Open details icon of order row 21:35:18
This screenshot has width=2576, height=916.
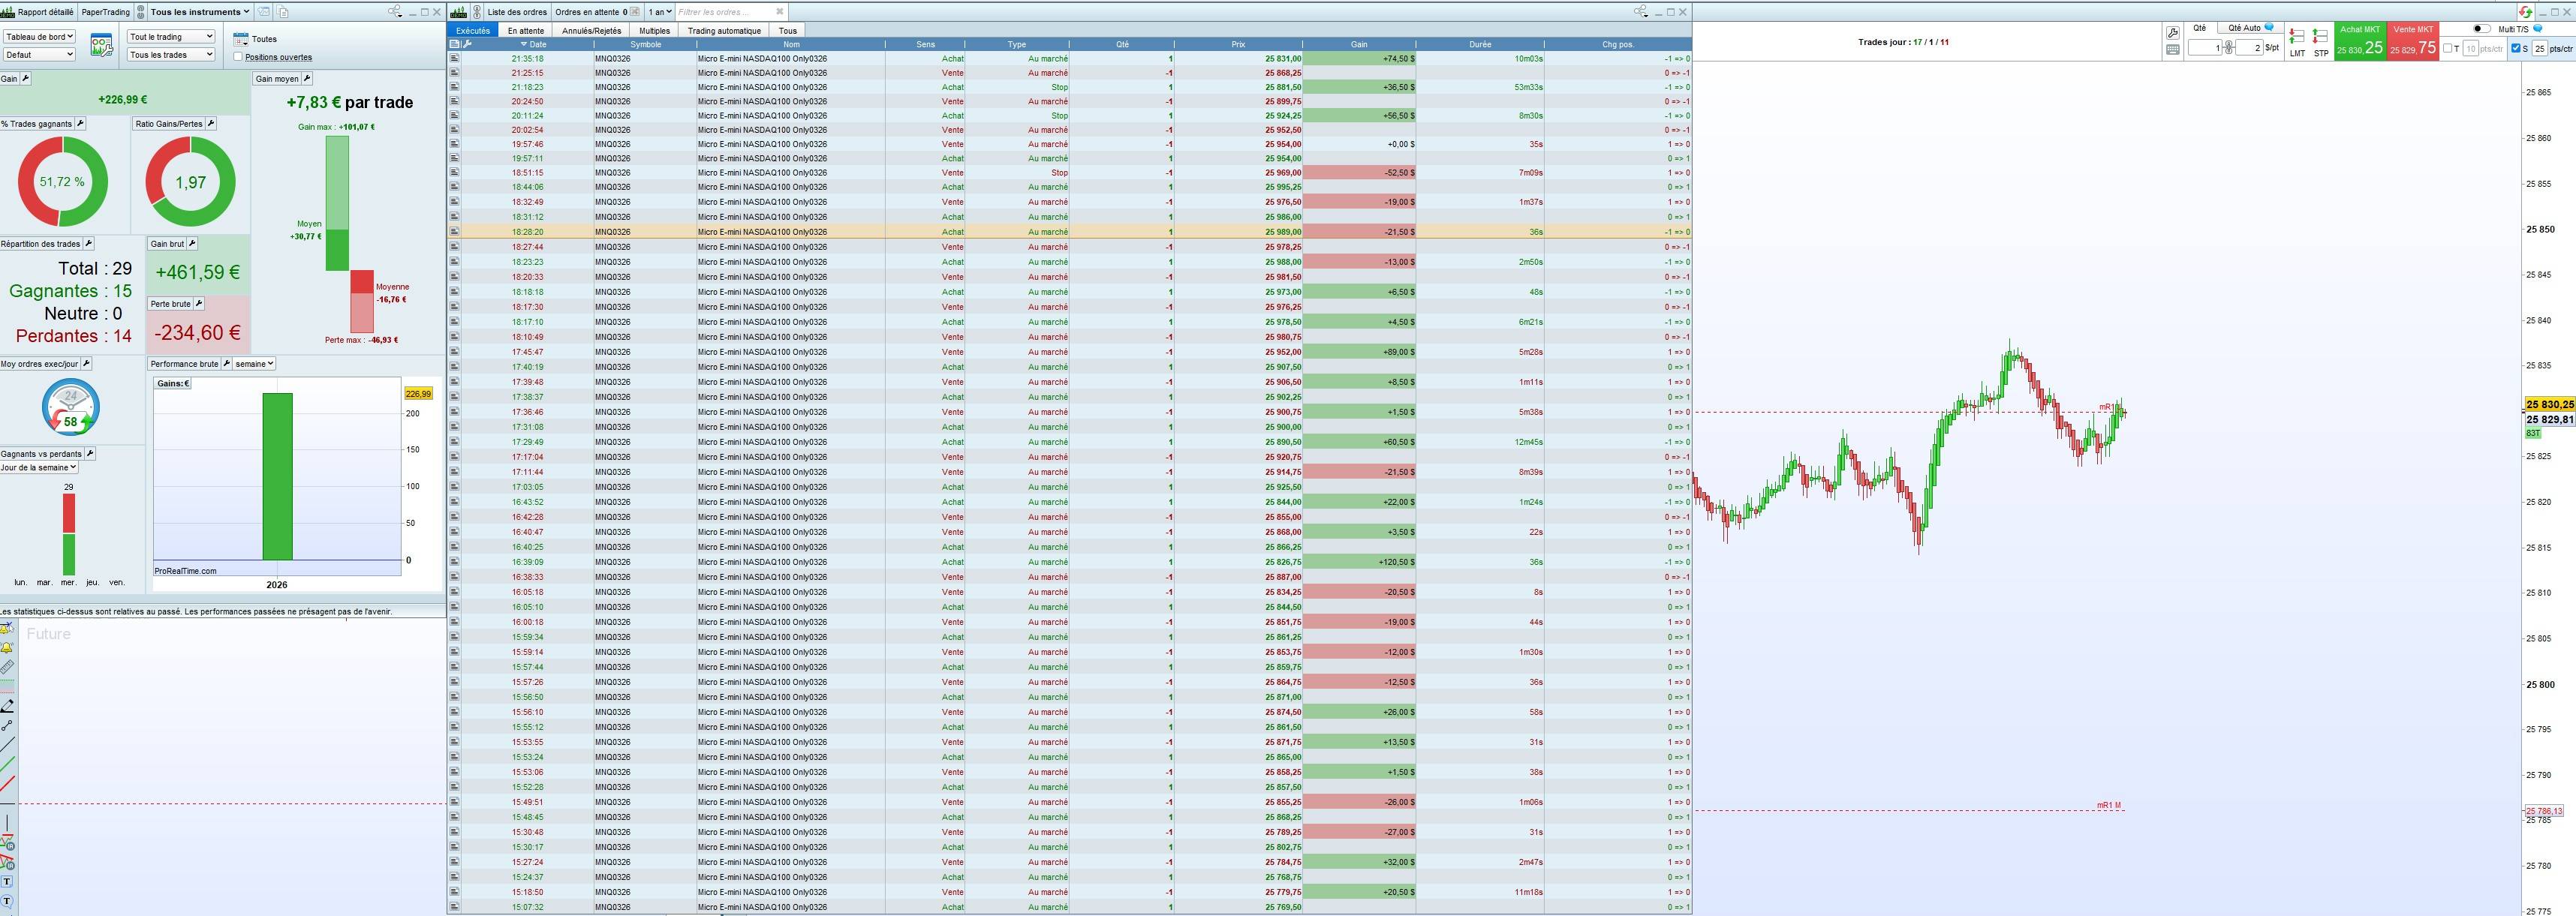(x=454, y=58)
